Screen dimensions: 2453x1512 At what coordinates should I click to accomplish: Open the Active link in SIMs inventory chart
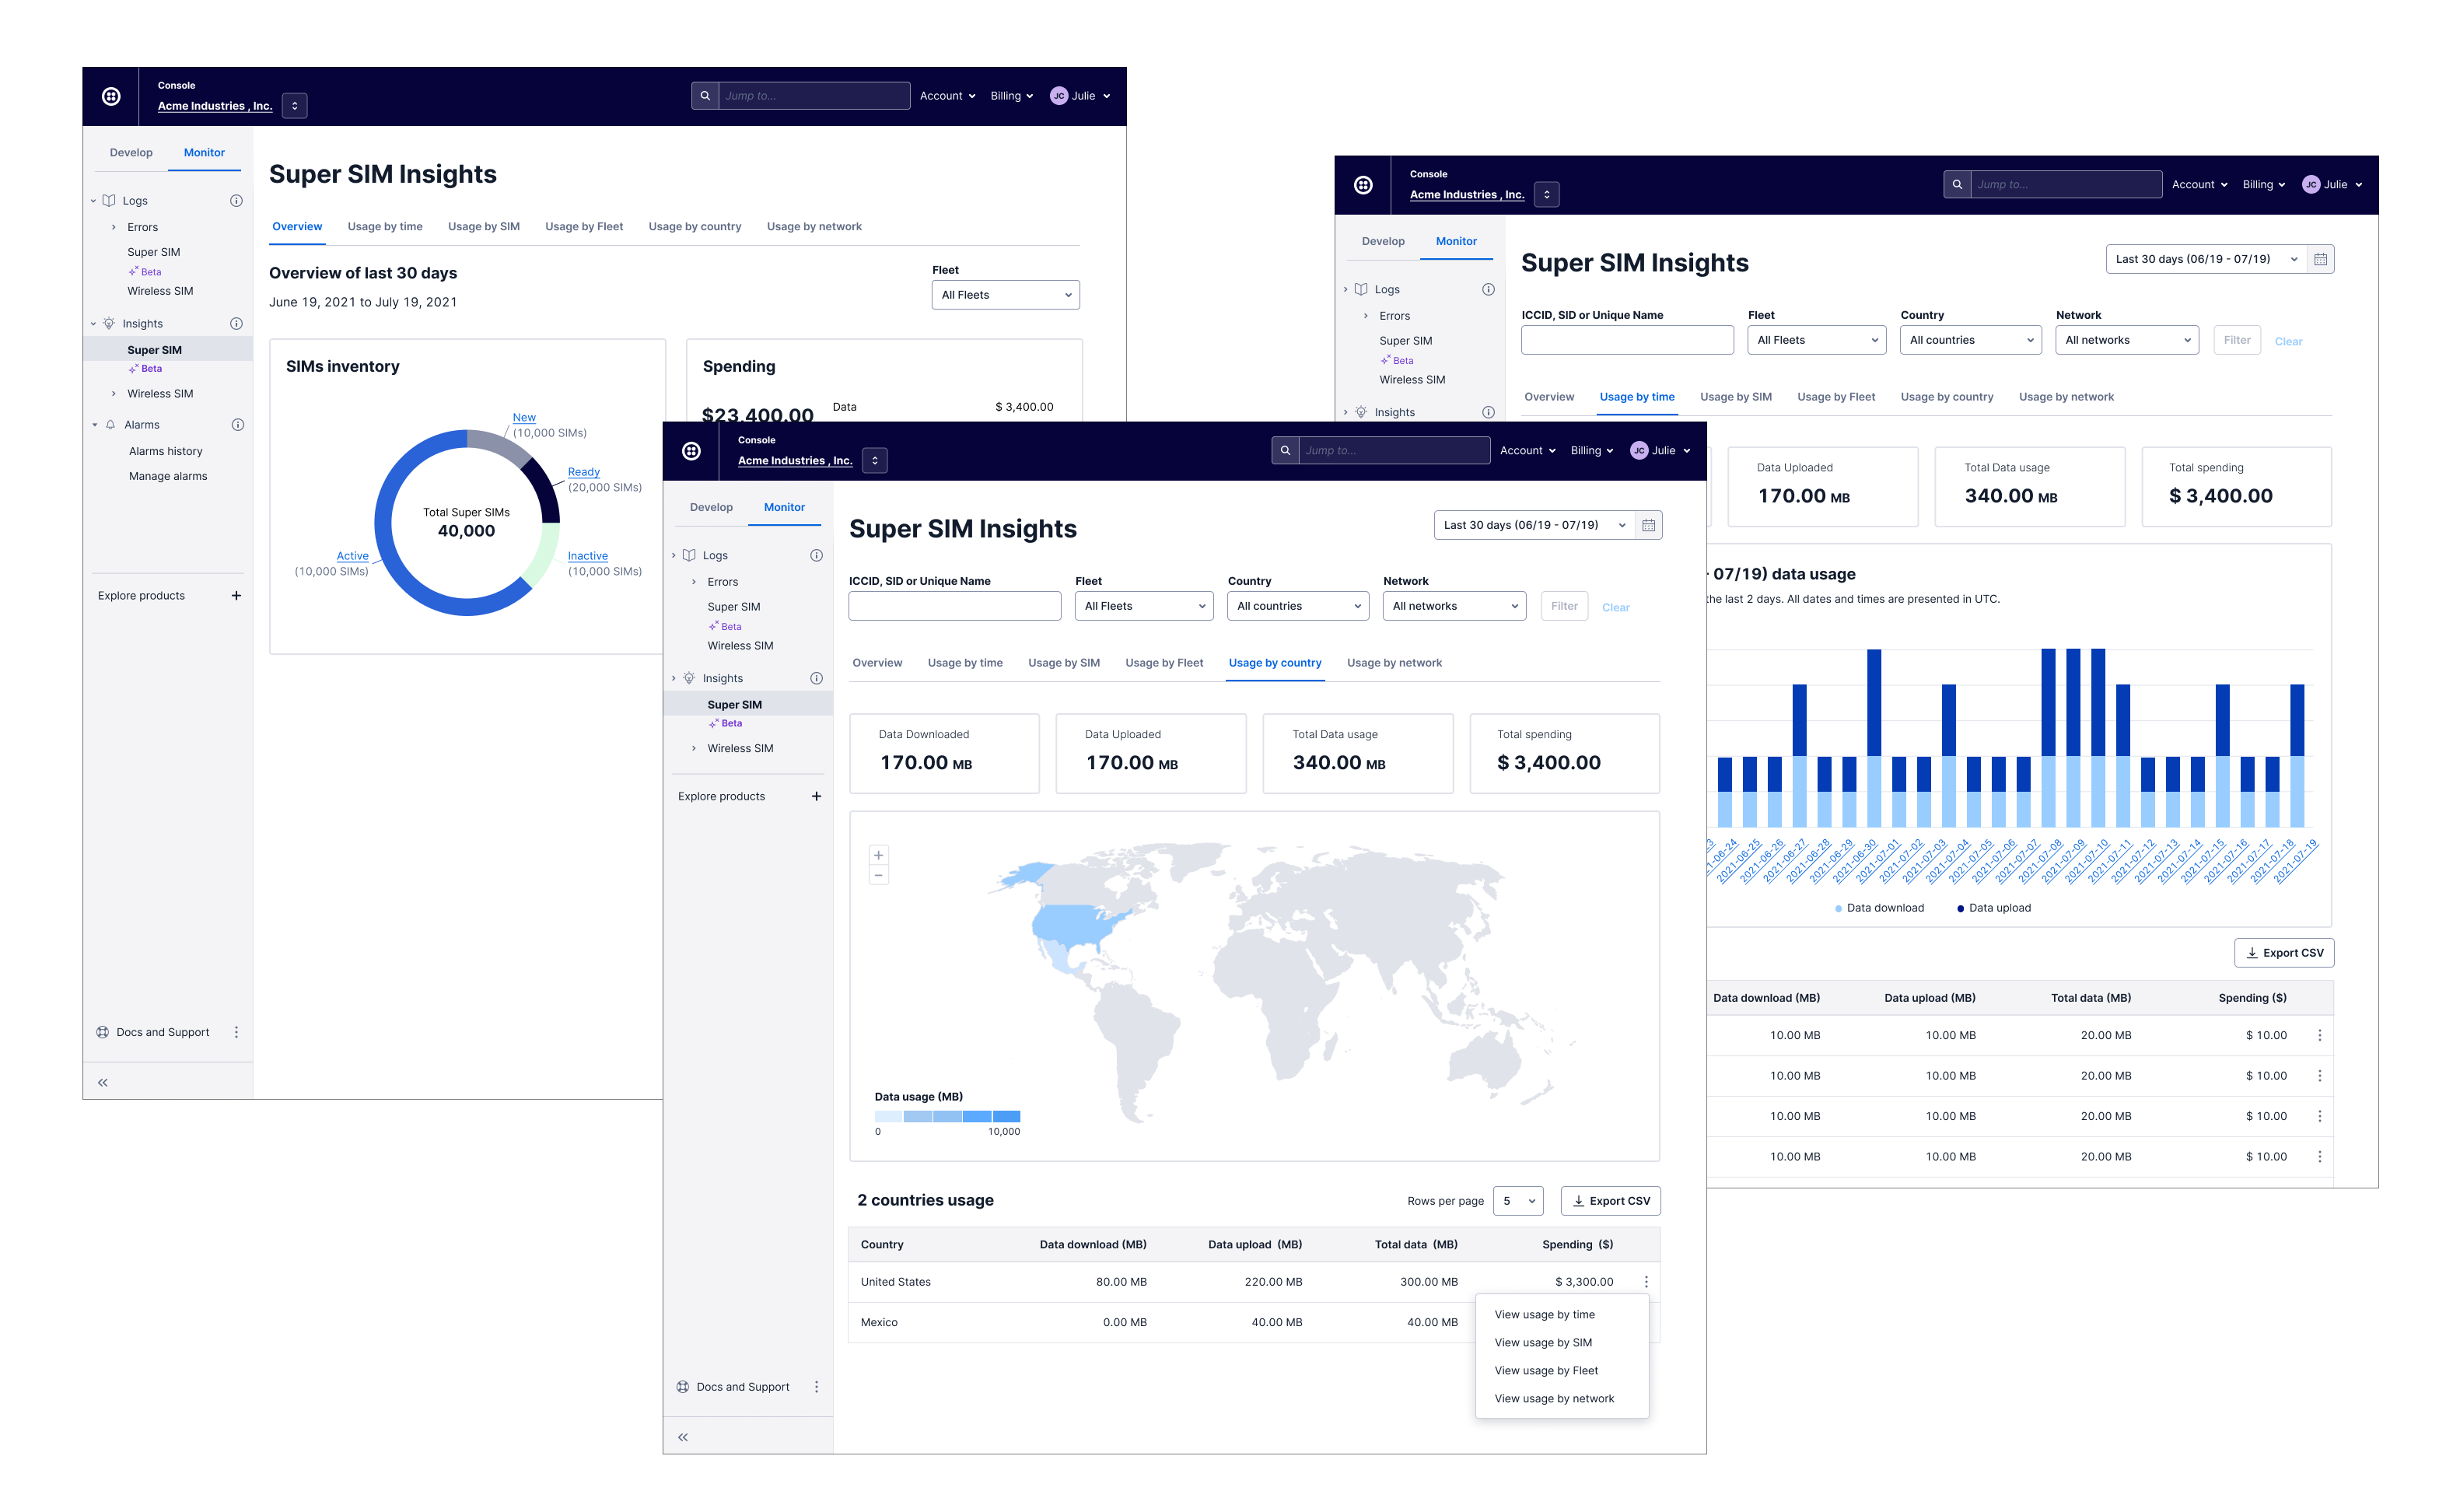click(x=352, y=556)
